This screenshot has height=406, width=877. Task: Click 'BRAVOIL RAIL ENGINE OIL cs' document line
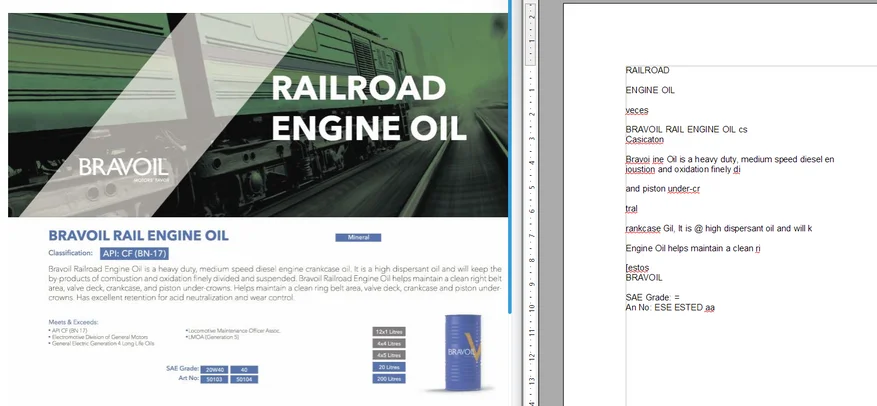[x=686, y=129]
